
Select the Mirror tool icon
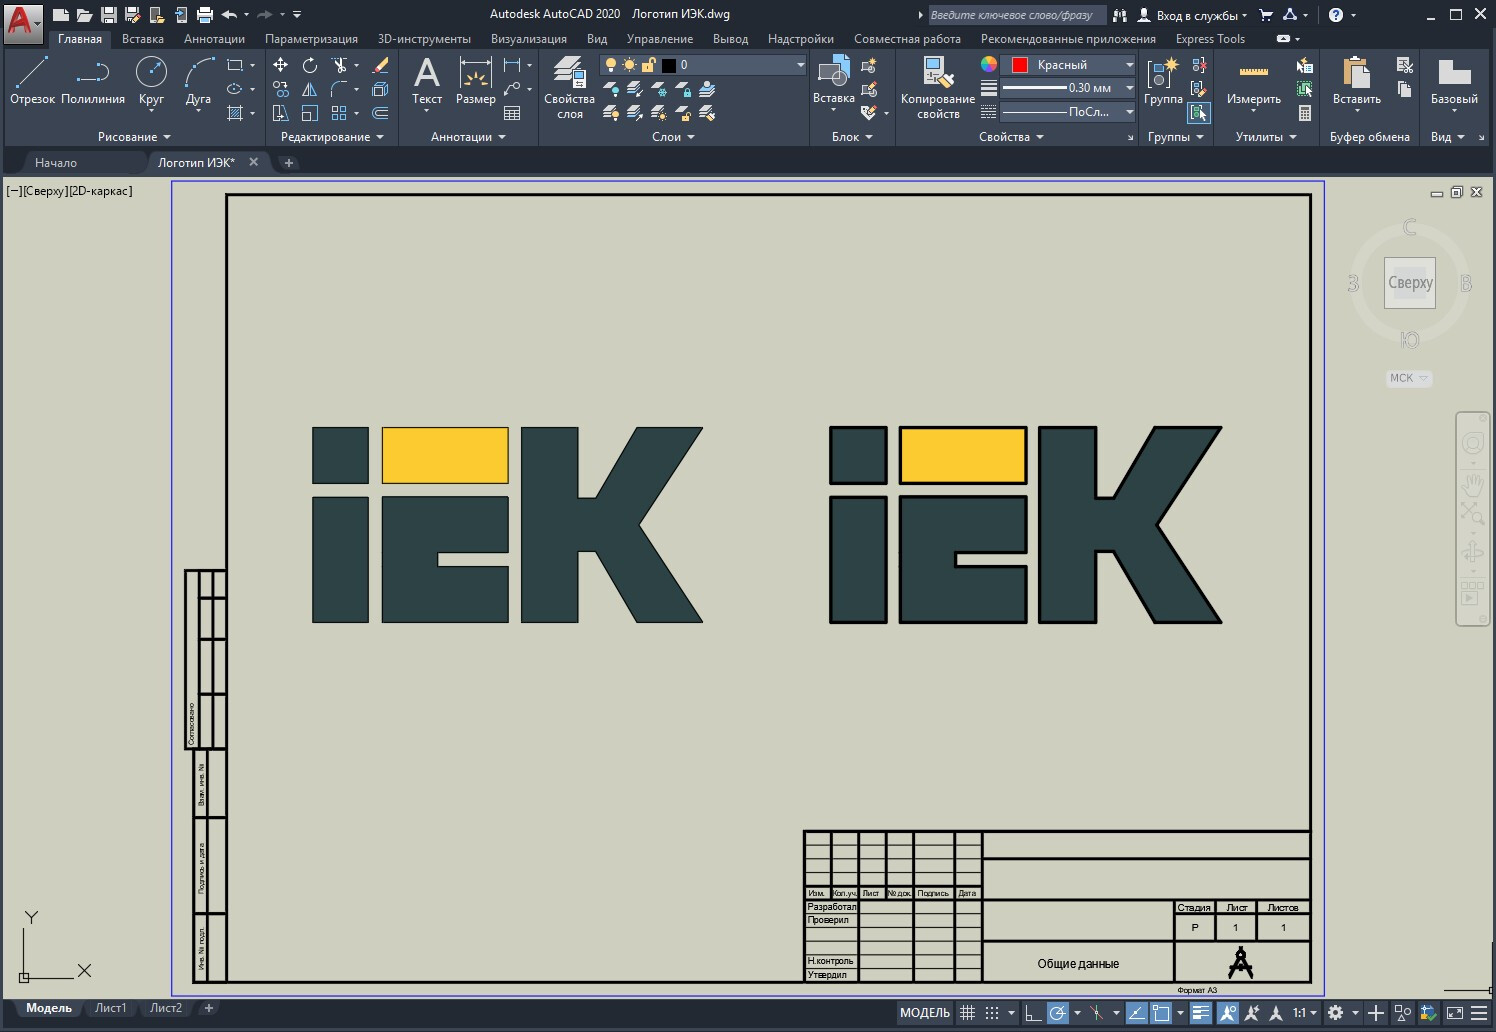pyautogui.click(x=310, y=89)
